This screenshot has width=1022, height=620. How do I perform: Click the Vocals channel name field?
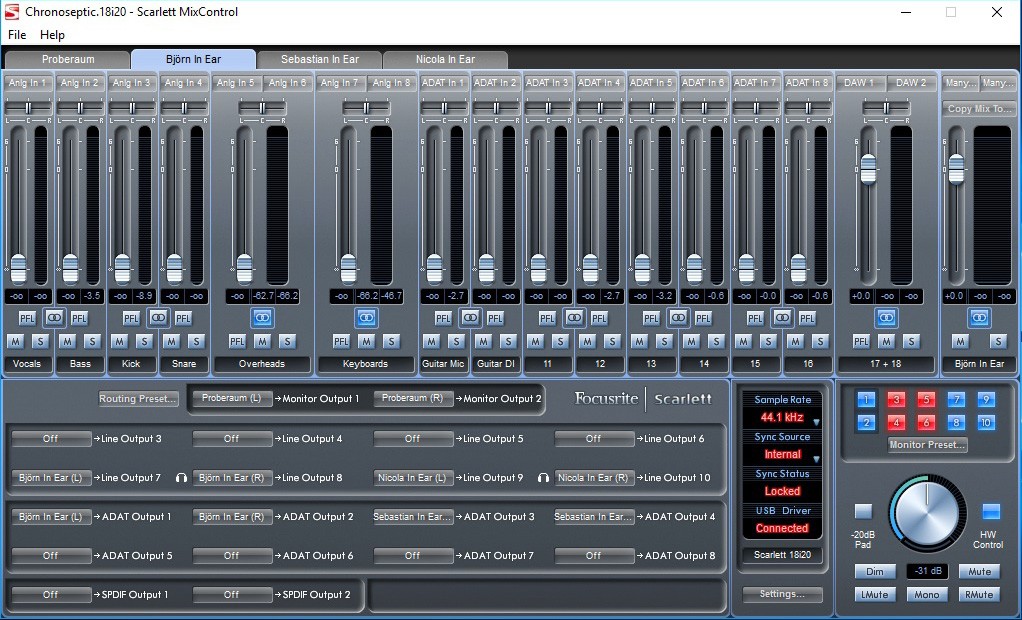(x=27, y=364)
